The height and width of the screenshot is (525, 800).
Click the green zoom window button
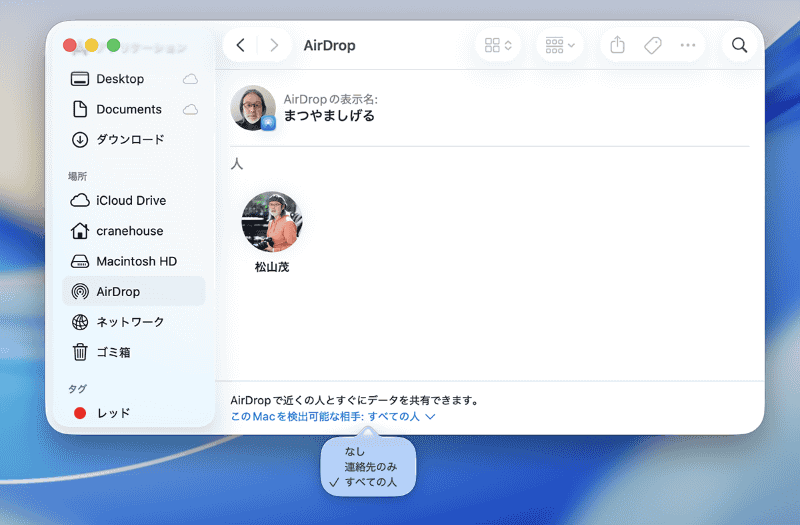pyautogui.click(x=114, y=45)
